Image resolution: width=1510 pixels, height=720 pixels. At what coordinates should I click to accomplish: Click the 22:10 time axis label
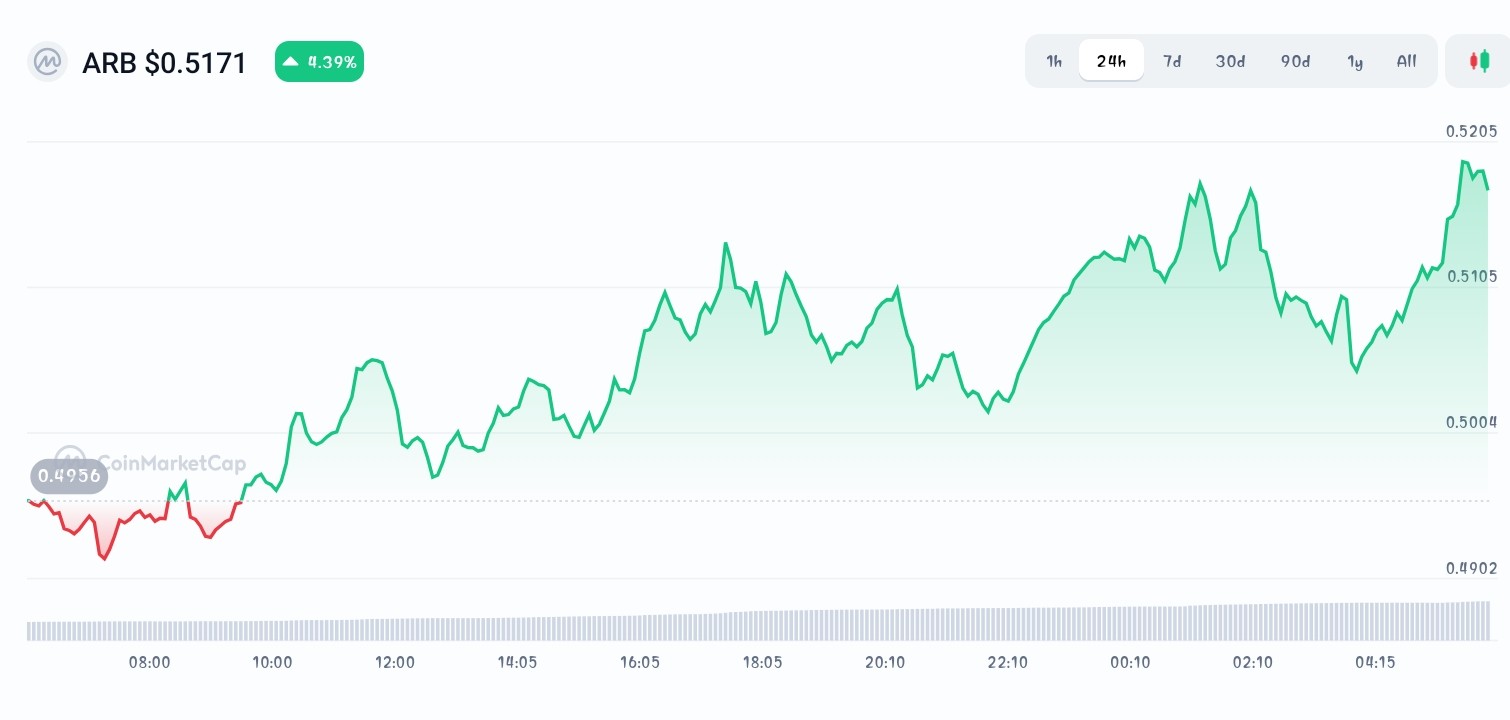coord(1007,662)
